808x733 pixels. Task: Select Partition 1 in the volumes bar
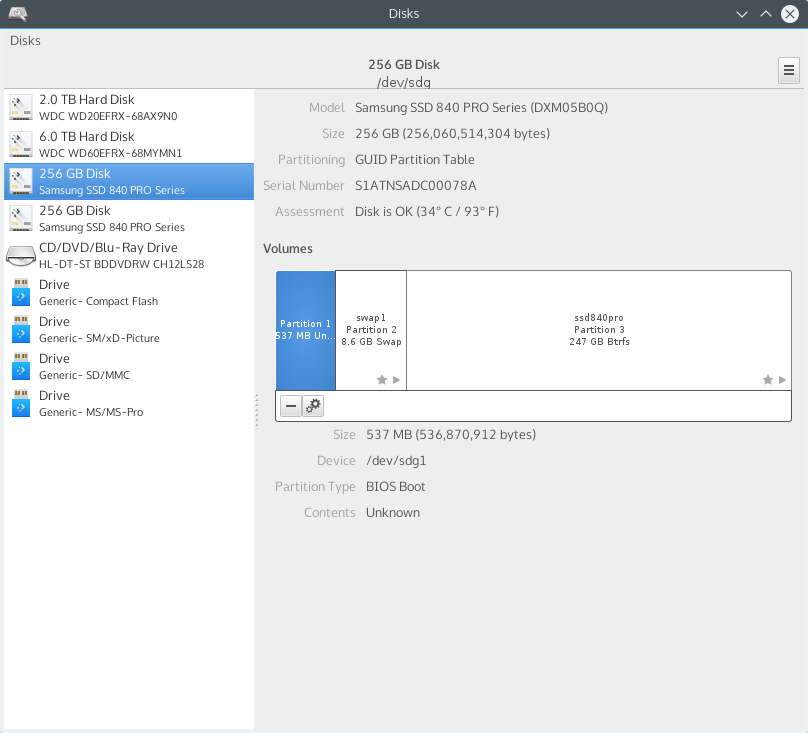point(306,330)
